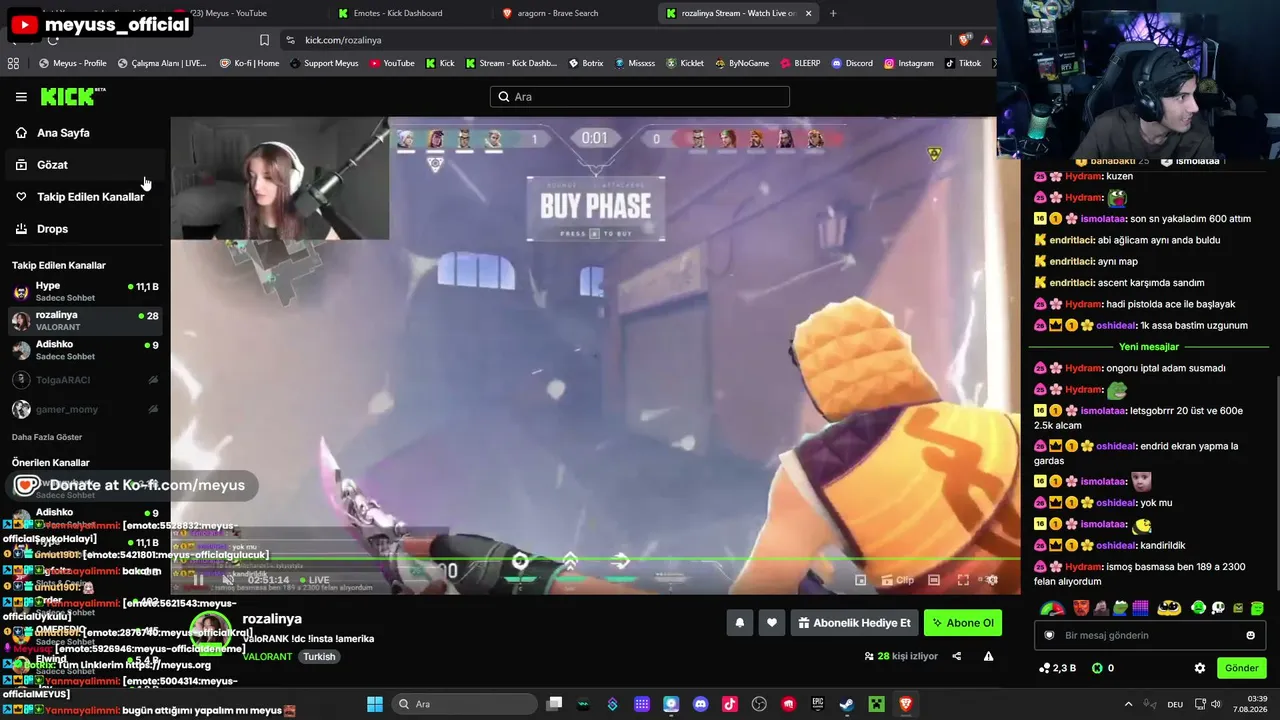
Task: Select rozalinya in followed channels list
Action: pos(84,320)
